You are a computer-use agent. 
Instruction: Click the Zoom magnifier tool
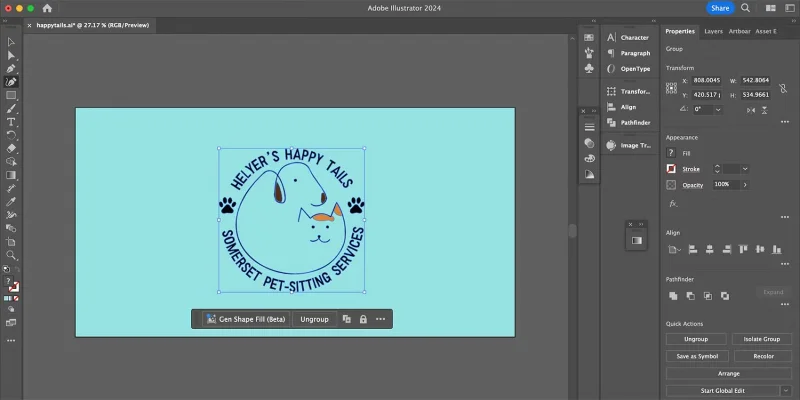coord(11,255)
